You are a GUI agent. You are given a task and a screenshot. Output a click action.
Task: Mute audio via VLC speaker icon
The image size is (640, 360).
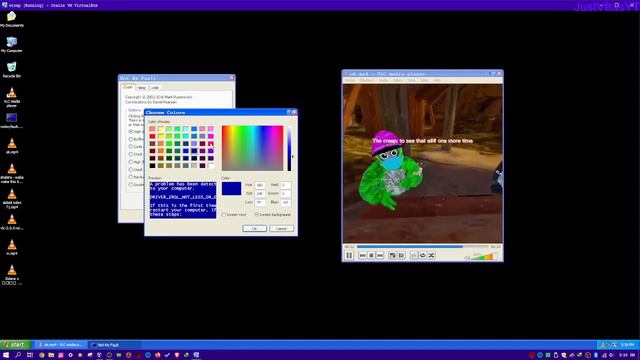point(467,257)
